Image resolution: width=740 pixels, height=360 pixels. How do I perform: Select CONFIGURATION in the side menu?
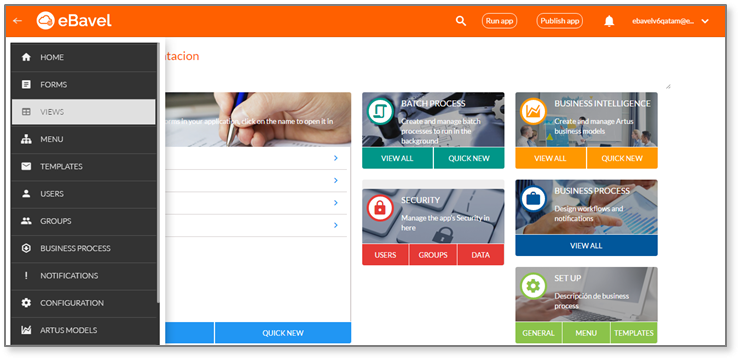pos(84,303)
